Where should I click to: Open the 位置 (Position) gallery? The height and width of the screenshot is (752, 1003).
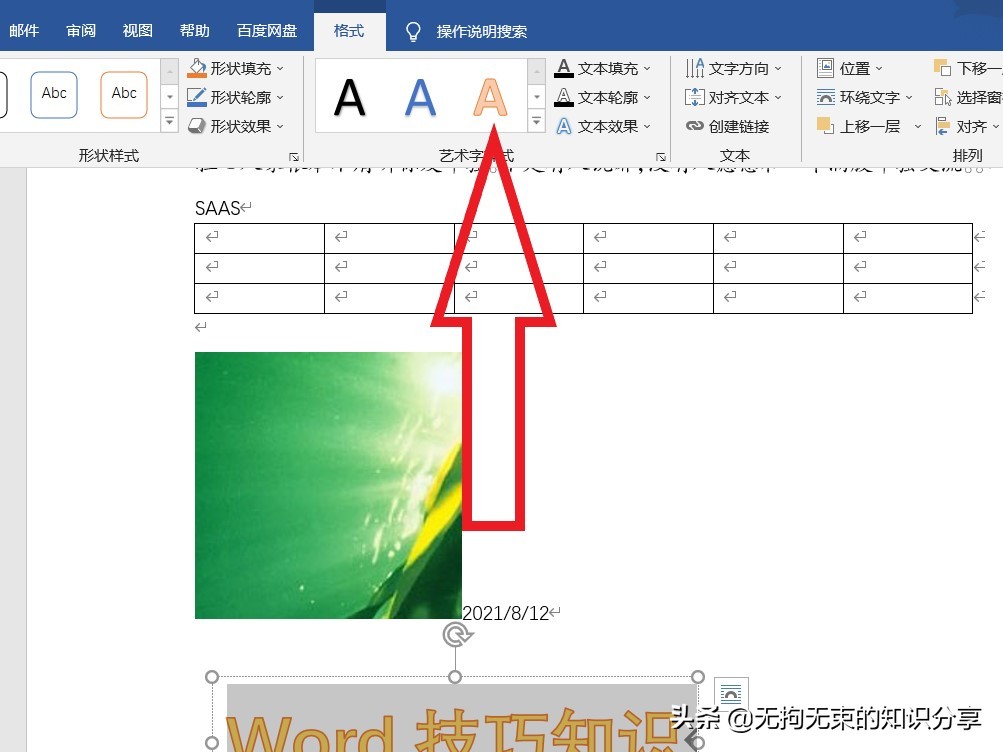coord(851,68)
